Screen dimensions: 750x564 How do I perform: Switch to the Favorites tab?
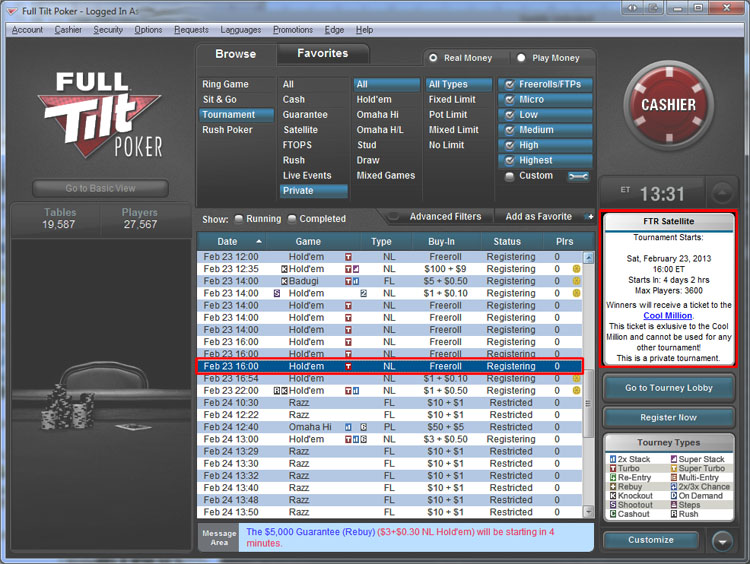pyautogui.click(x=322, y=54)
